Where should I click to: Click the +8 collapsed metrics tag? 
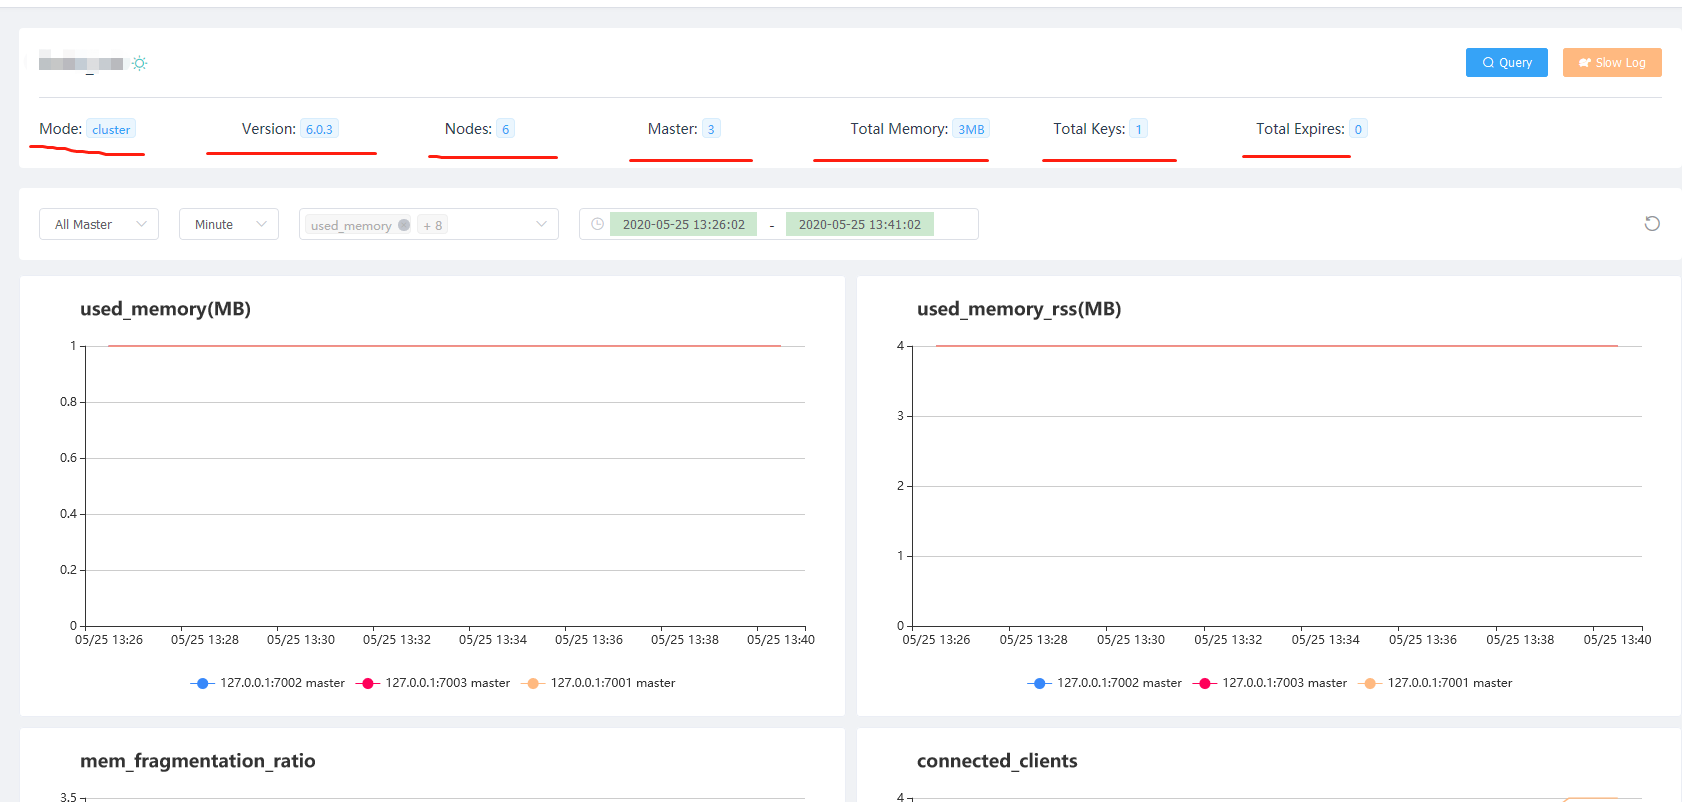(433, 225)
